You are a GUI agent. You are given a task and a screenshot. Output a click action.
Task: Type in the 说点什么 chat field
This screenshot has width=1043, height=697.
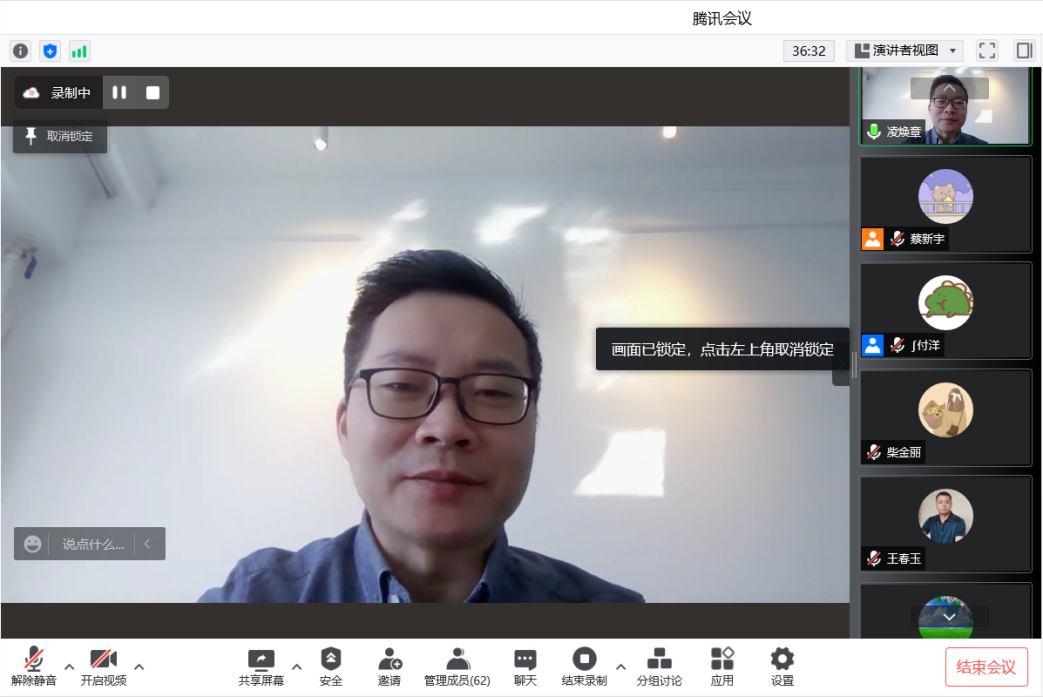click(x=93, y=544)
